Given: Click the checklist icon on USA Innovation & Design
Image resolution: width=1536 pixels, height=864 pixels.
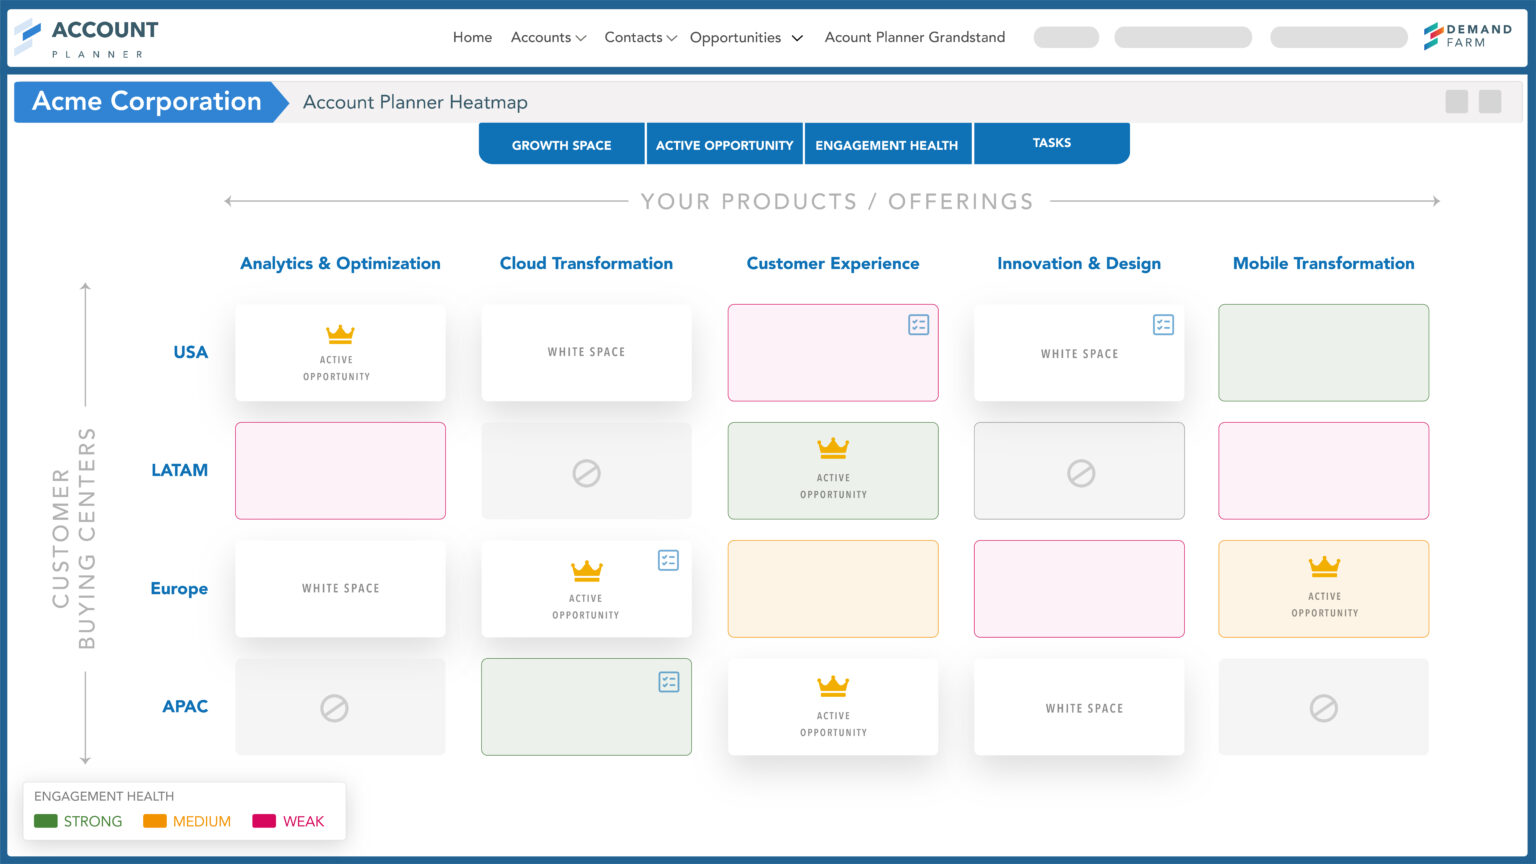Looking at the screenshot, I should pyautogui.click(x=1163, y=324).
